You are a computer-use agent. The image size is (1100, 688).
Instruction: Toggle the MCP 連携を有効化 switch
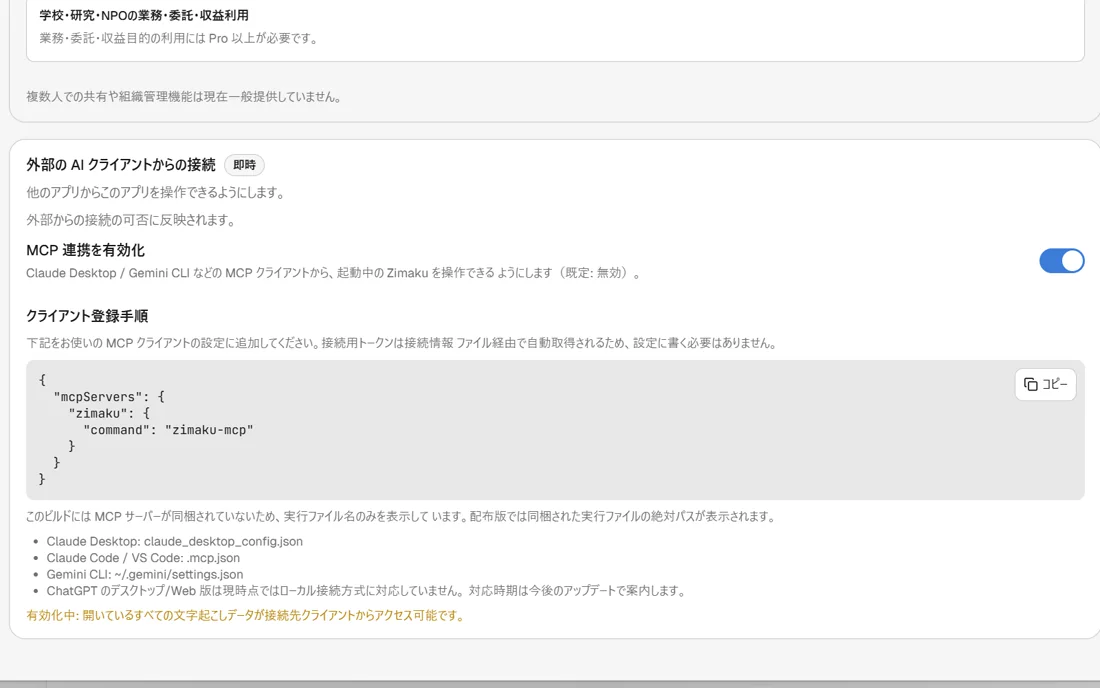(x=1061, y=261)
